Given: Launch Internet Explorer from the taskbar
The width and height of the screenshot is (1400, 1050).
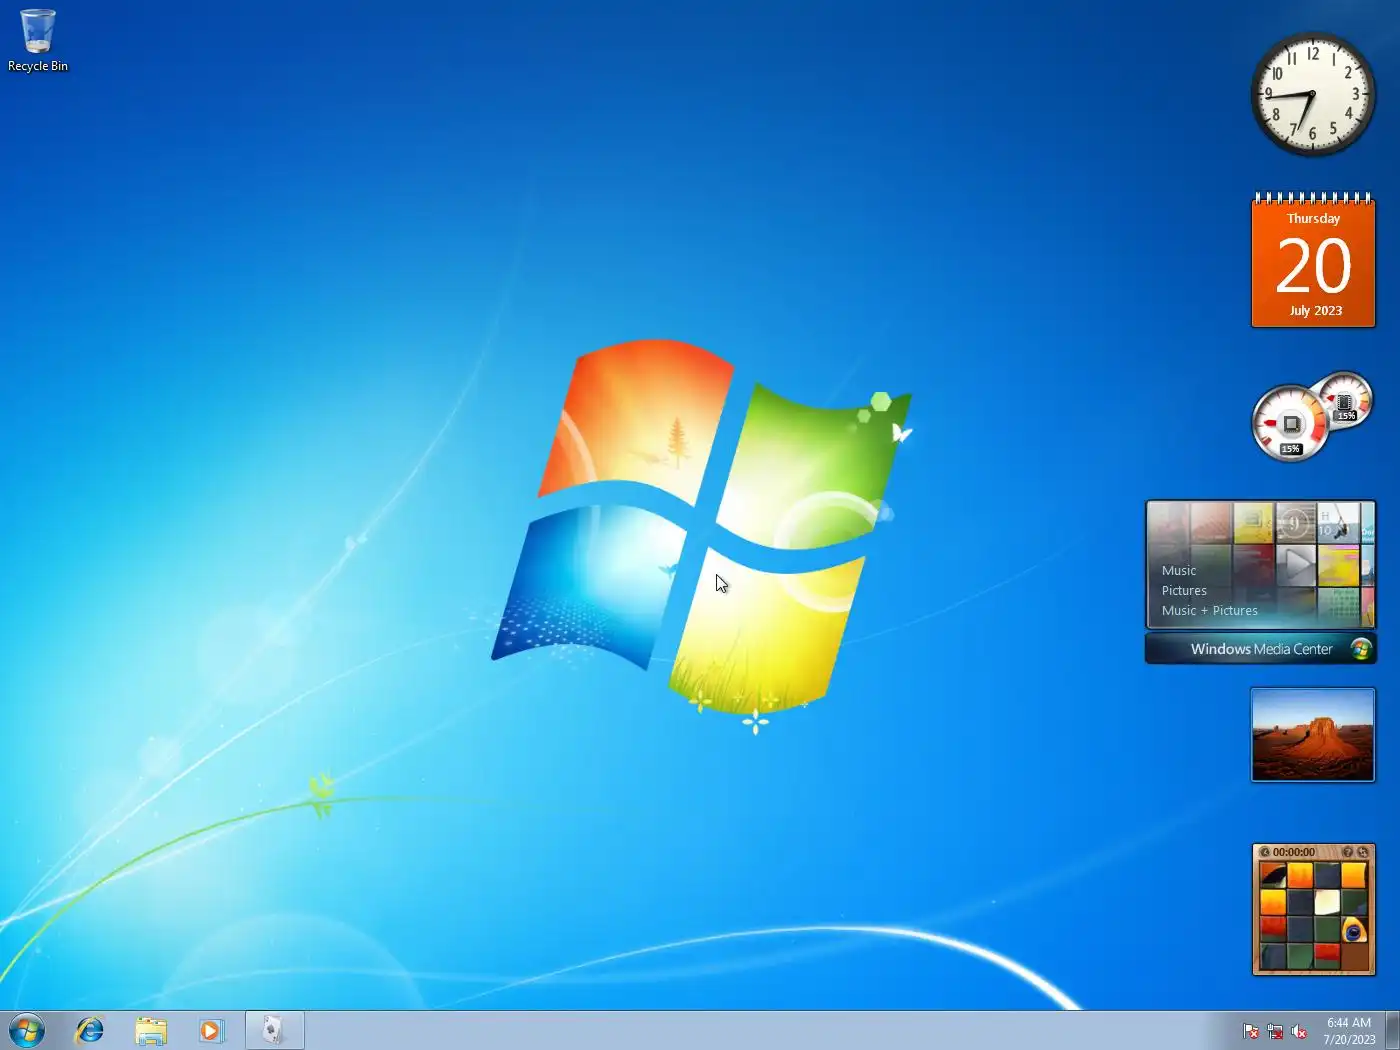Looking at the screenshot, I should [90, 1030].
